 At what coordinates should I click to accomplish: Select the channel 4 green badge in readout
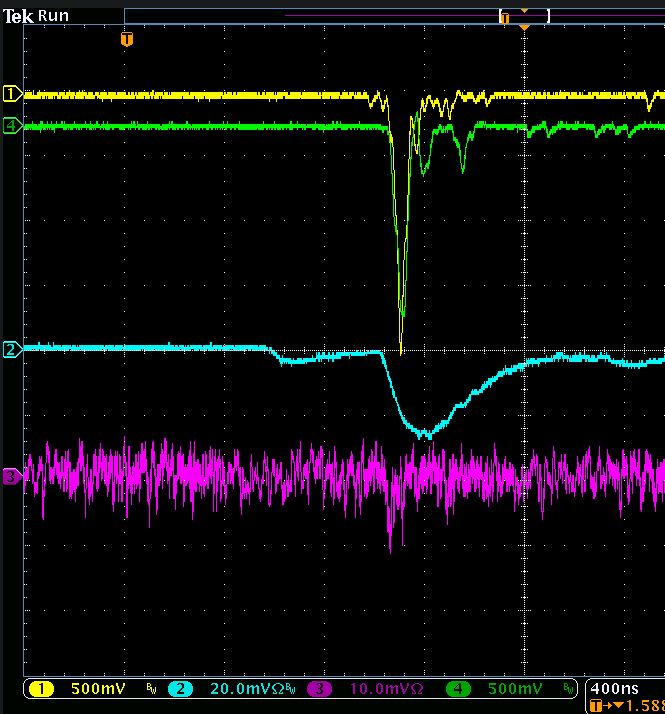[x=458, y=689]
